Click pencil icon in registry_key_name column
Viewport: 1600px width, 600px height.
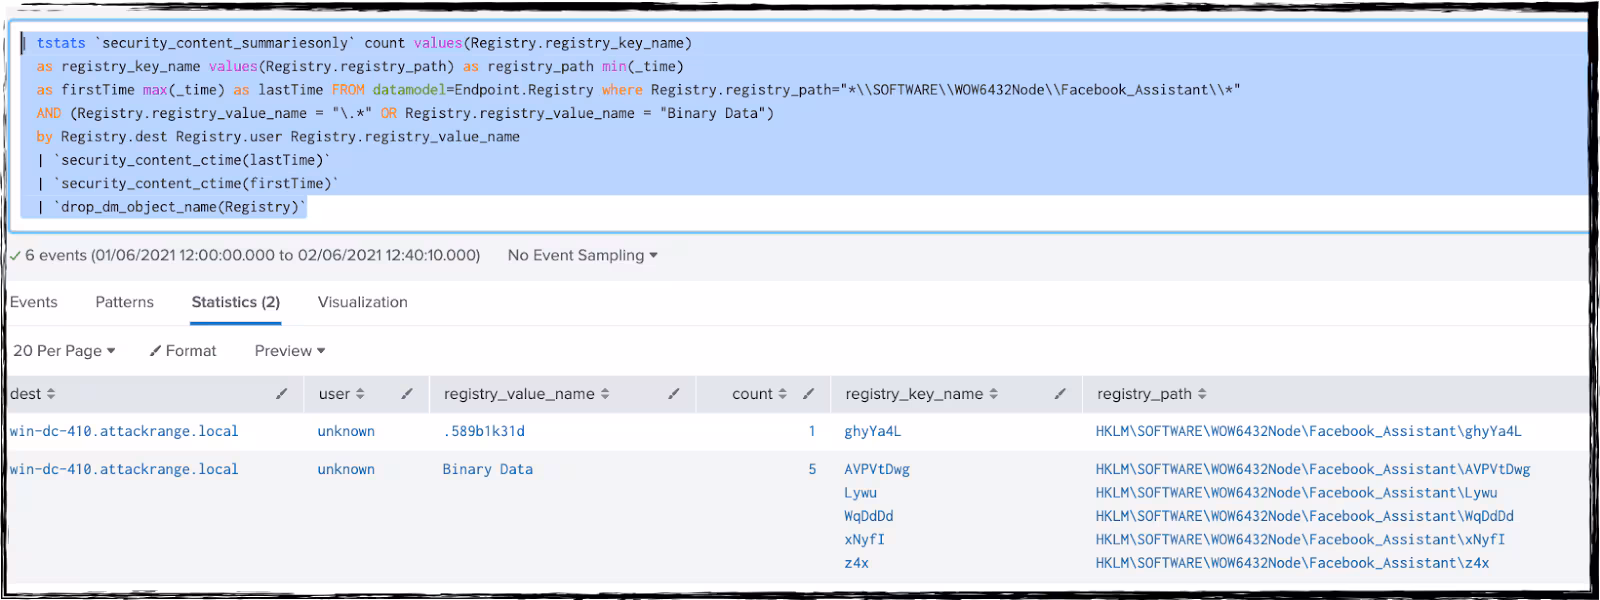pos(1060,394)
